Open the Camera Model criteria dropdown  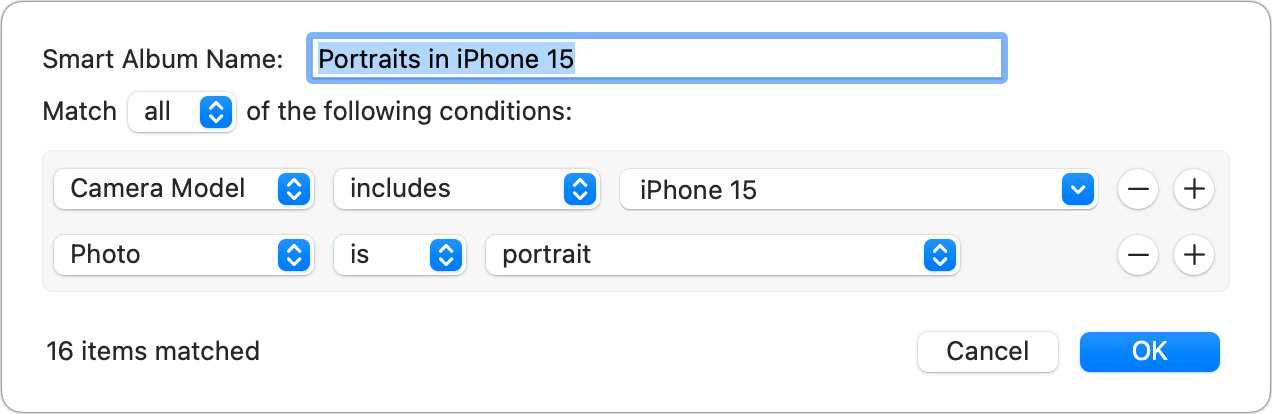tap(184, 189)
